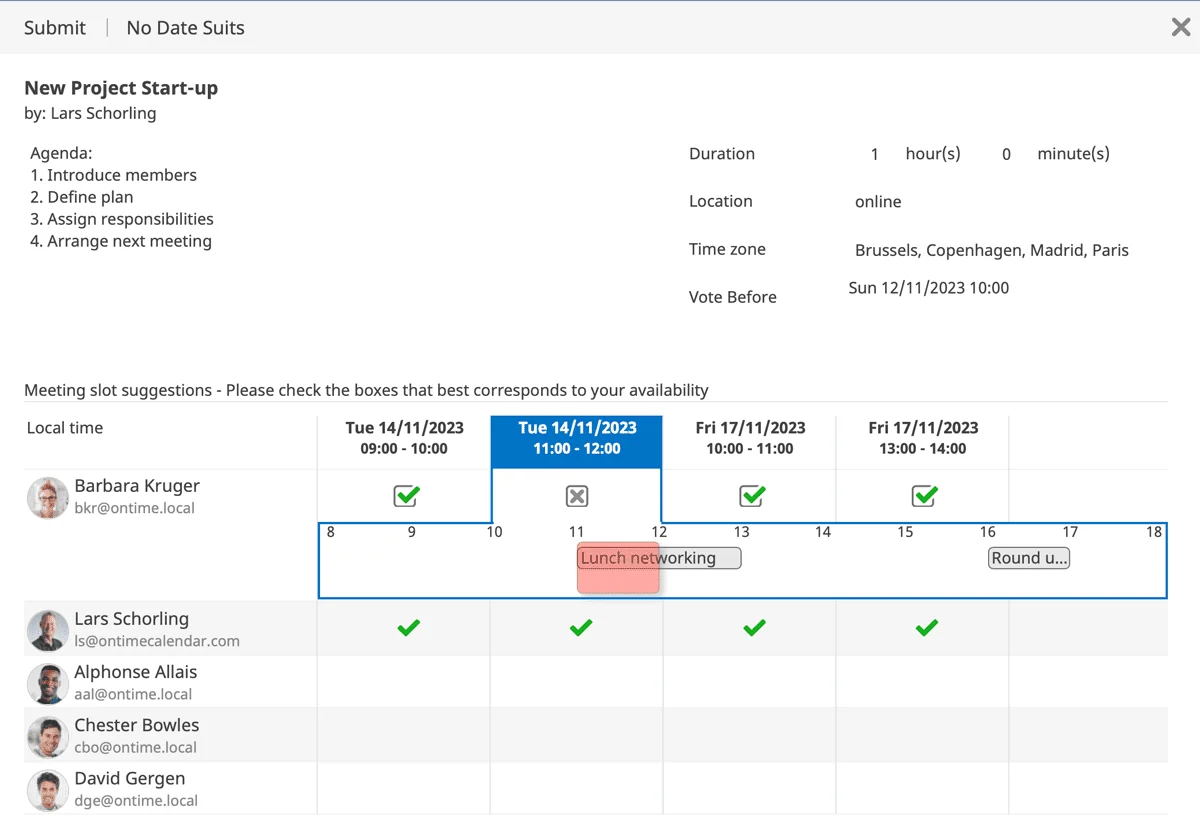Click the name Alphonse Allais
The width and height of the screenshot is (1200, 831).
(x=135, y=672)
